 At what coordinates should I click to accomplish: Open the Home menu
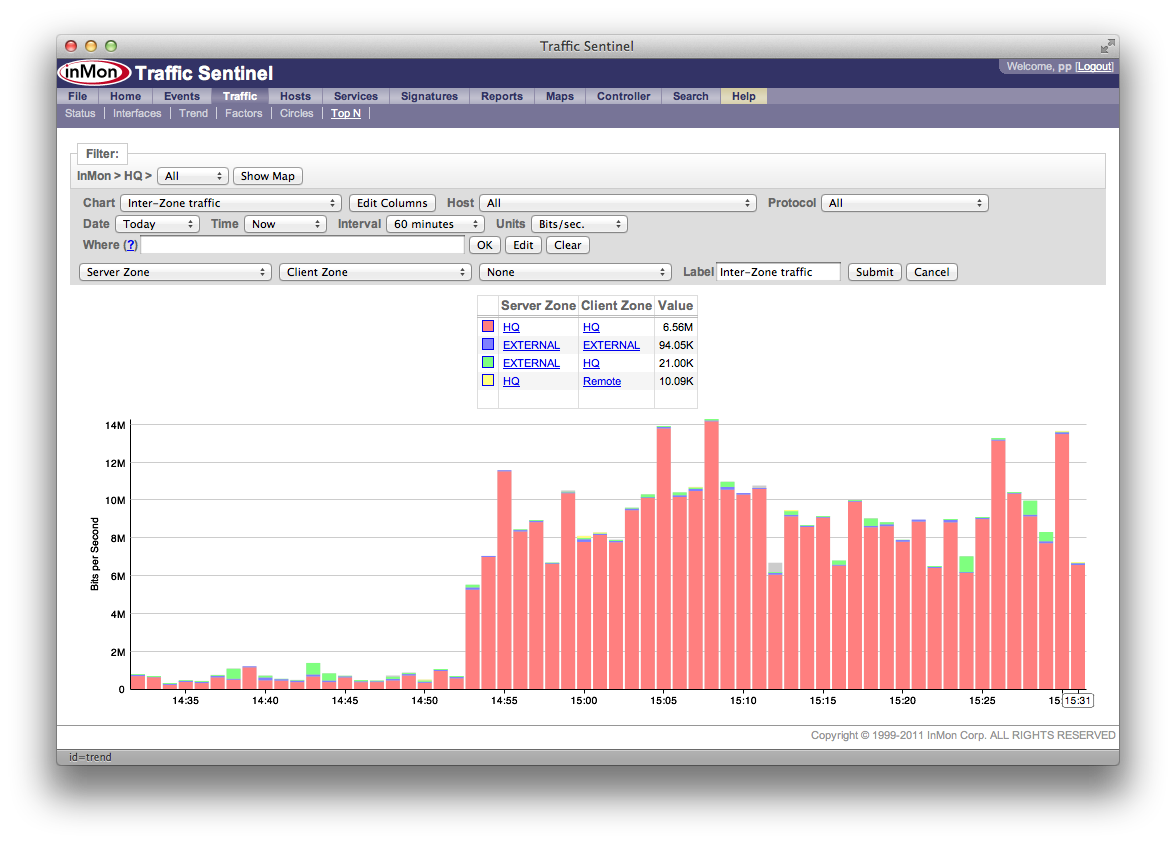tap(125, 96)
